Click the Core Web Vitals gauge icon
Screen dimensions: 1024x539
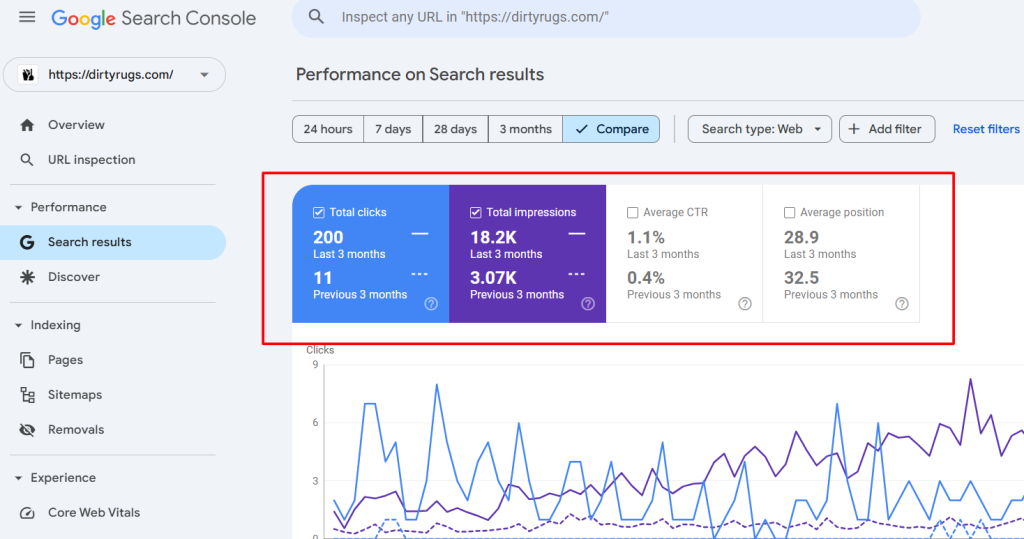pos(28,513)
